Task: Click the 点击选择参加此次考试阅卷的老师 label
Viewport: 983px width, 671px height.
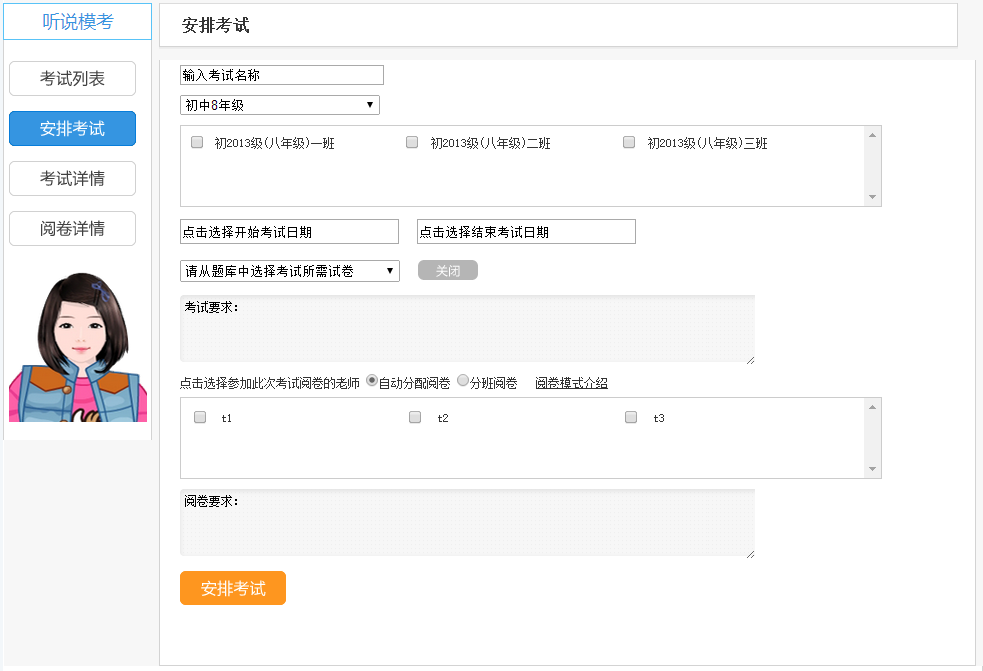Action: 270,383
